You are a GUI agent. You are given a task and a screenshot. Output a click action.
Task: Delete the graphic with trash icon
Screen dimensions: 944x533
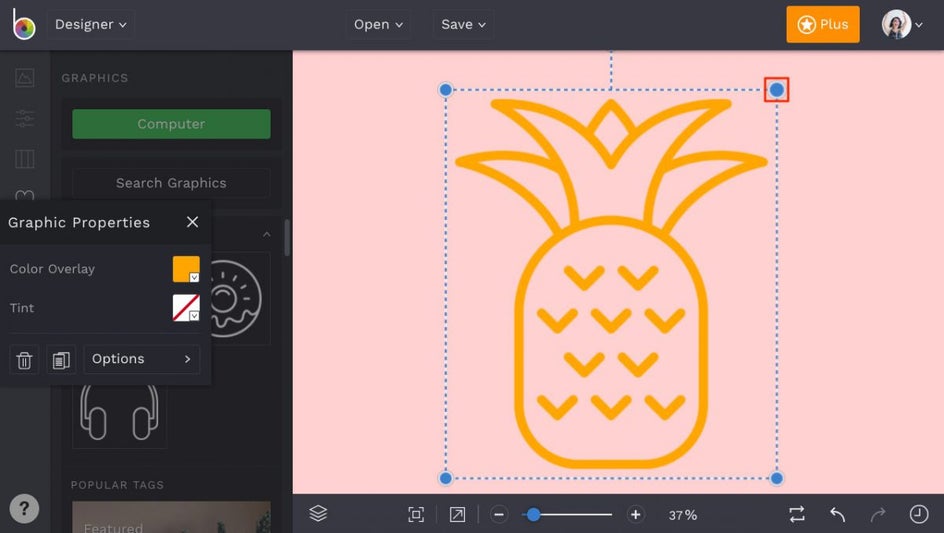(24, 360)
